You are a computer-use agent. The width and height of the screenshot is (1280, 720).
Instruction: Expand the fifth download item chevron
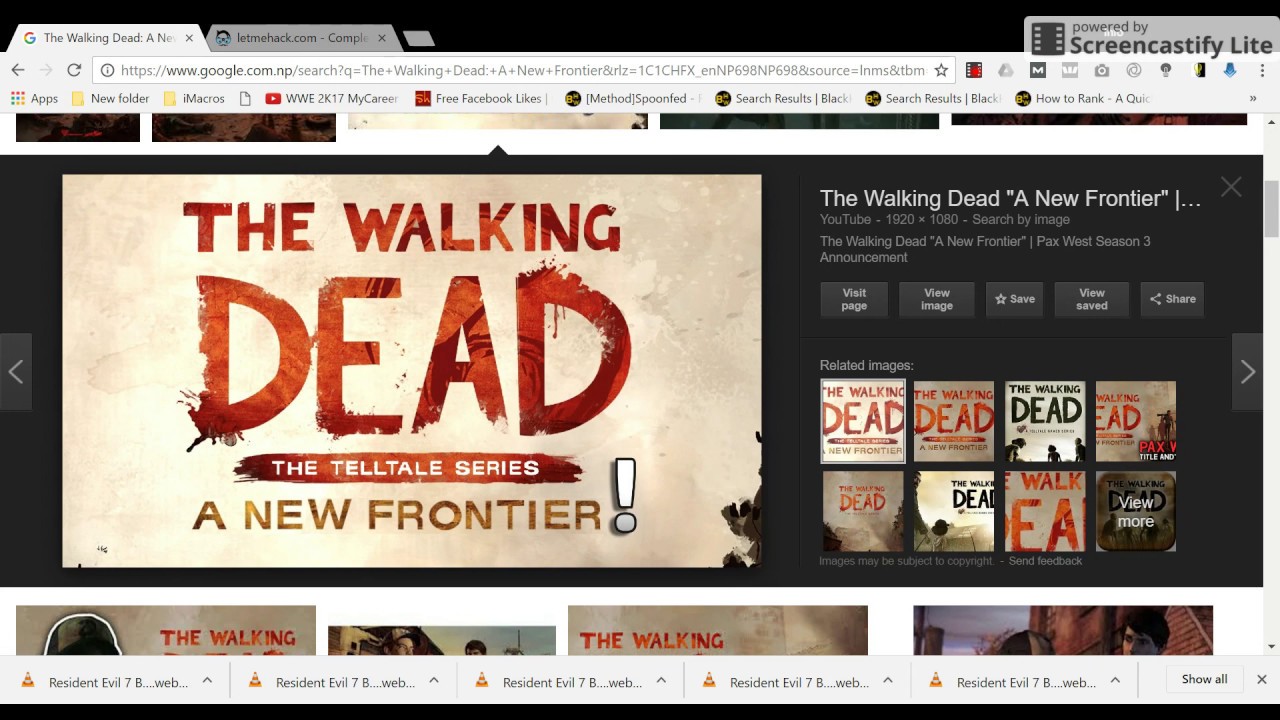pyautogui.click(x=1115, y=680)
